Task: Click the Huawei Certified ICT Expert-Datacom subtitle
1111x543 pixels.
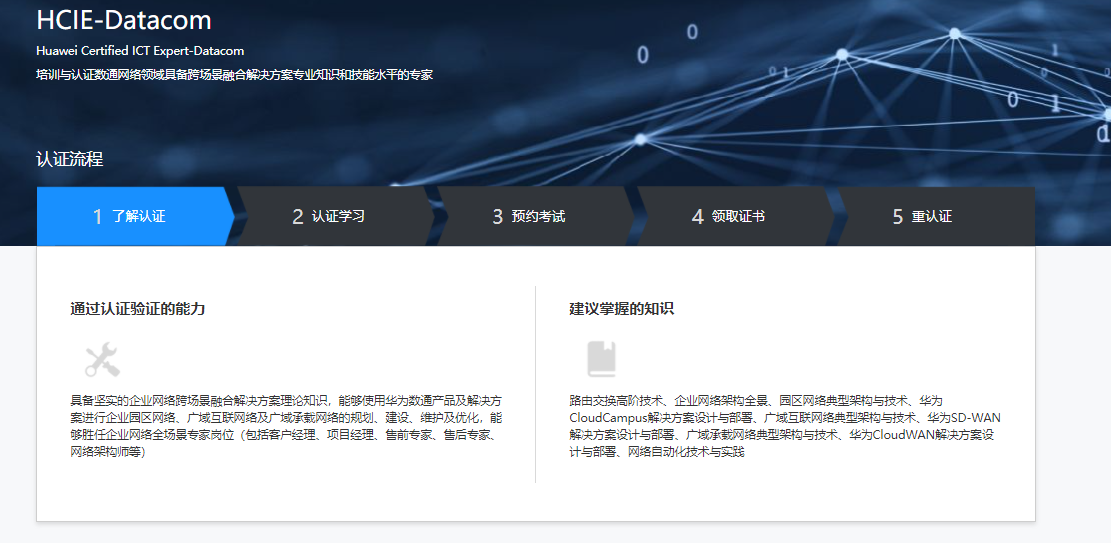Action: click(140, 51)
